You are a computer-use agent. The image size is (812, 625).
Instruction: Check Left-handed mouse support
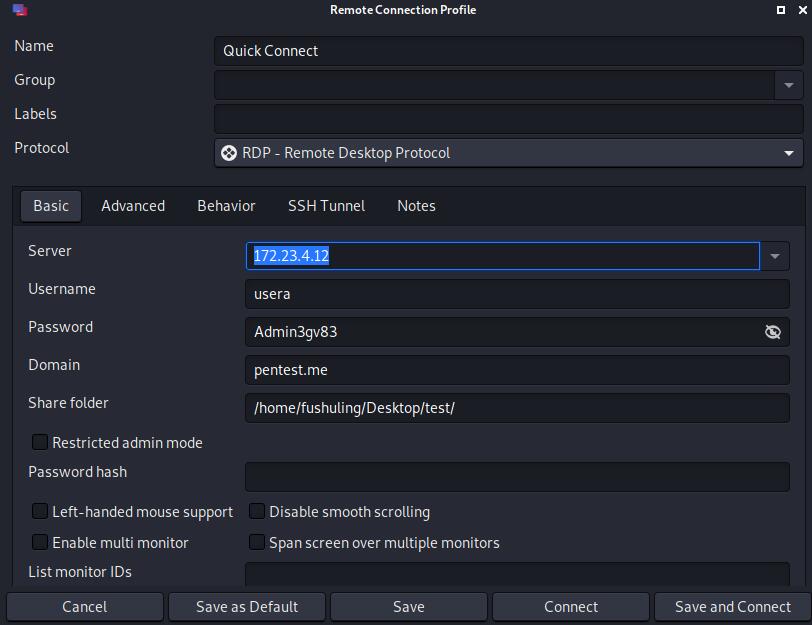[40, 511]
